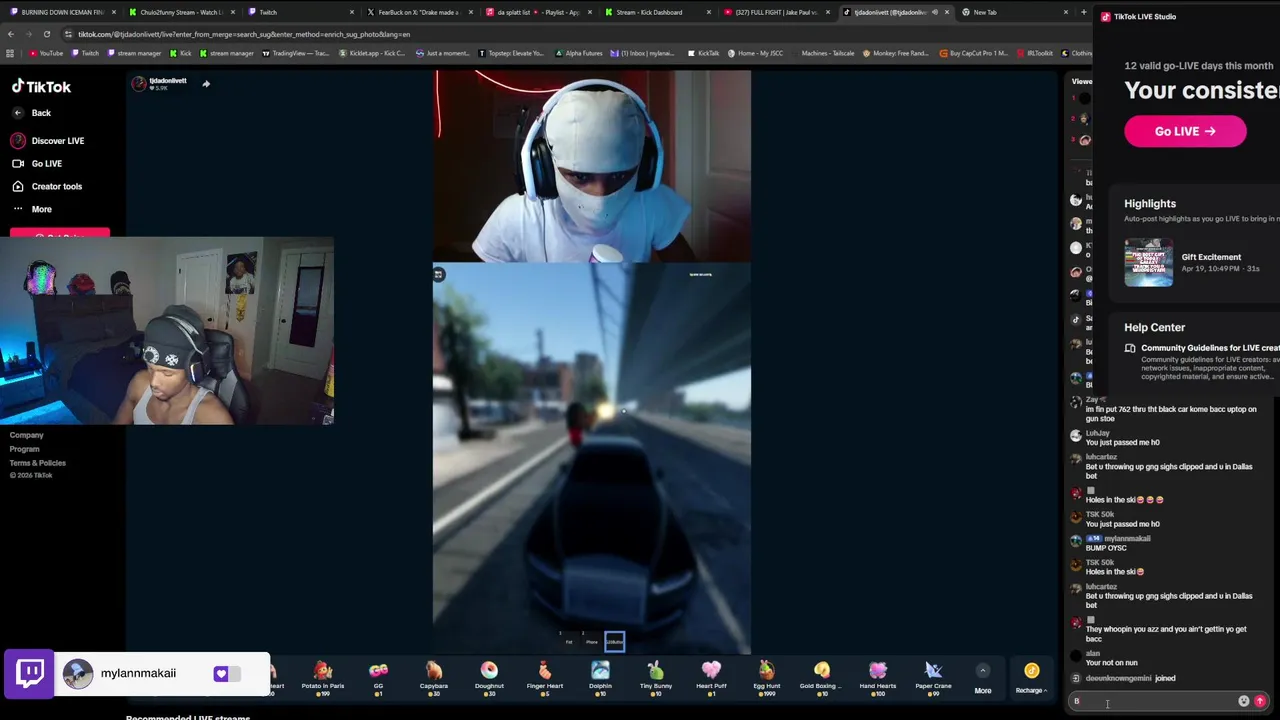Click mylannmakaii name in Twitch alert
This screenshot has height=720, width=1280.
[138, 673]
